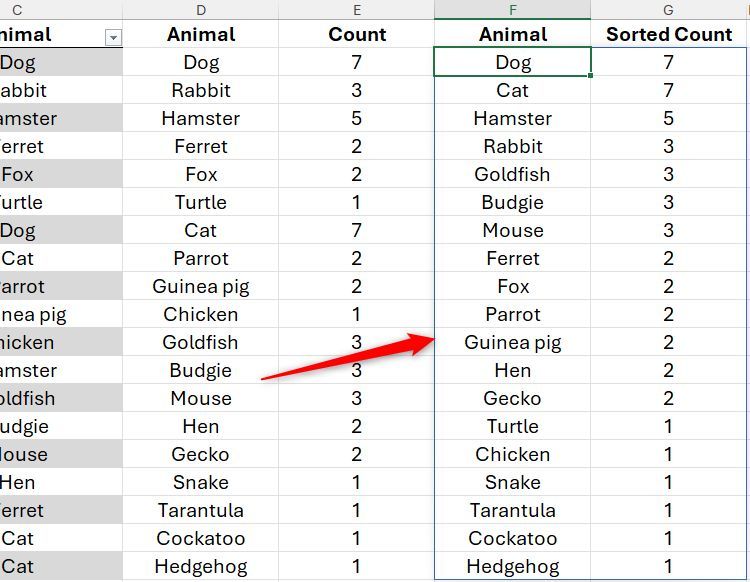750x582 pixels.
Task: Select the Goldfish cell in column D
Action: 201,342
